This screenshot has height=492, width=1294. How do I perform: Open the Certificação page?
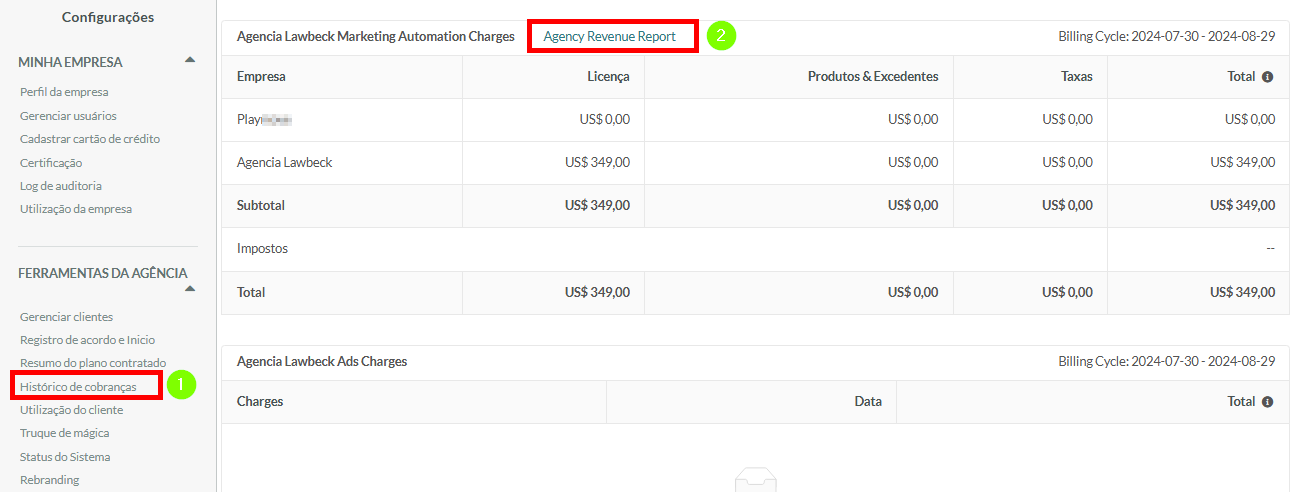[51, 163]
